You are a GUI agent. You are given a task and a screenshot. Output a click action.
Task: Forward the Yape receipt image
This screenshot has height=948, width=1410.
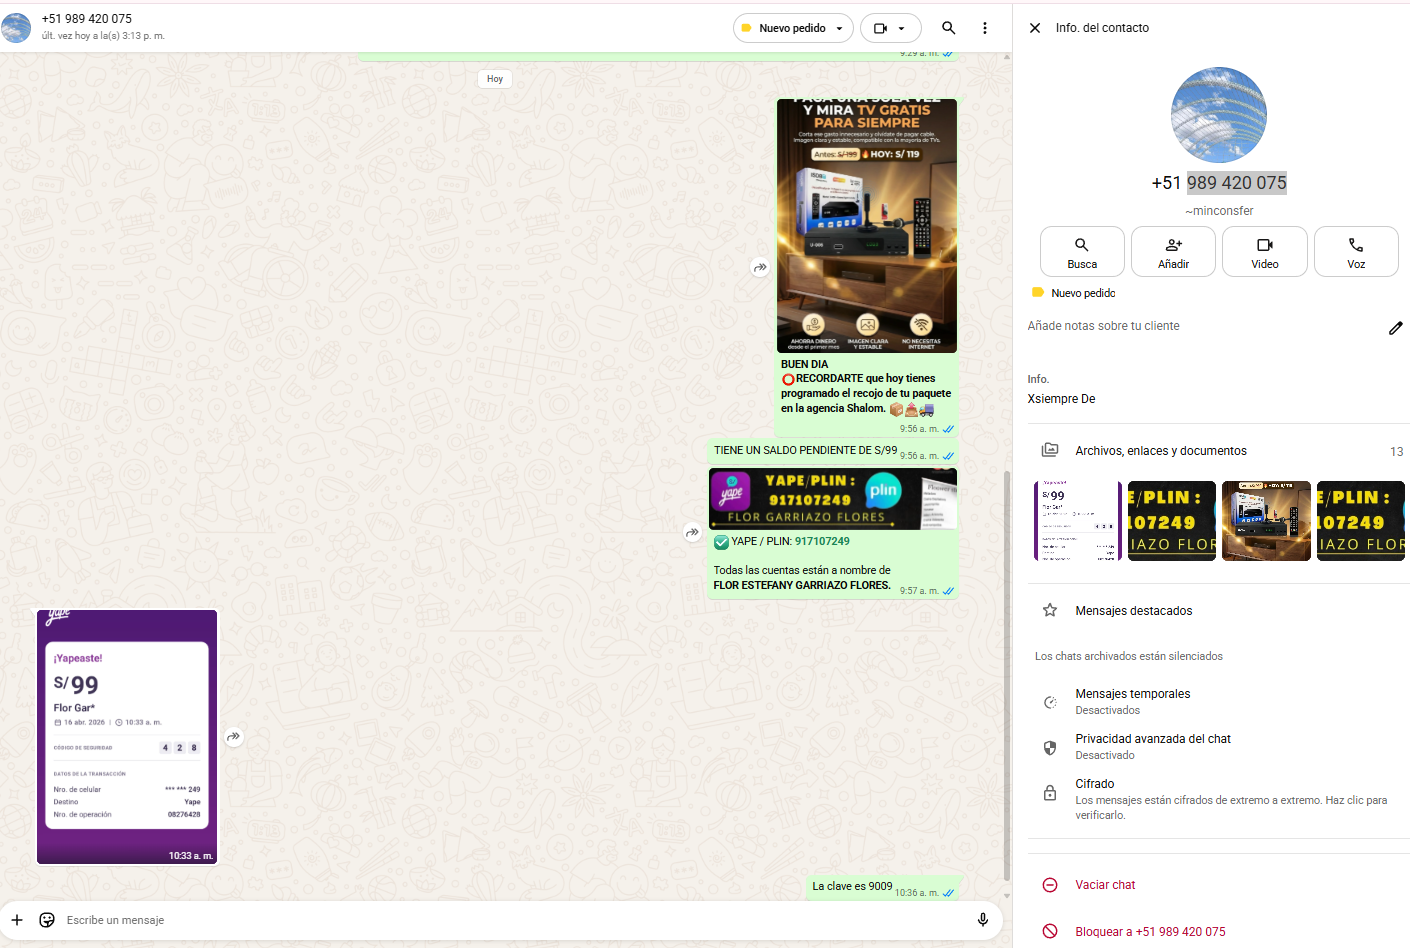[x=233, y=737]
